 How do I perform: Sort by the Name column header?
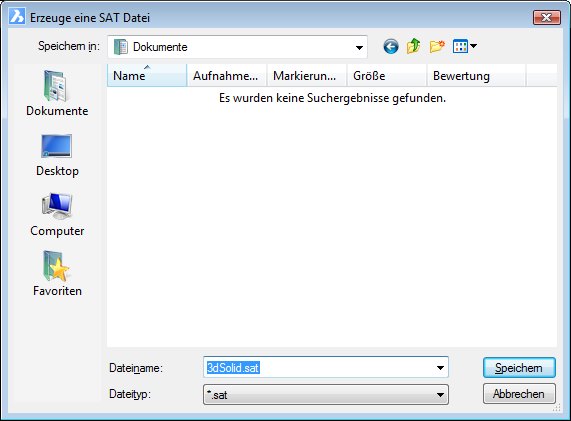147,75
